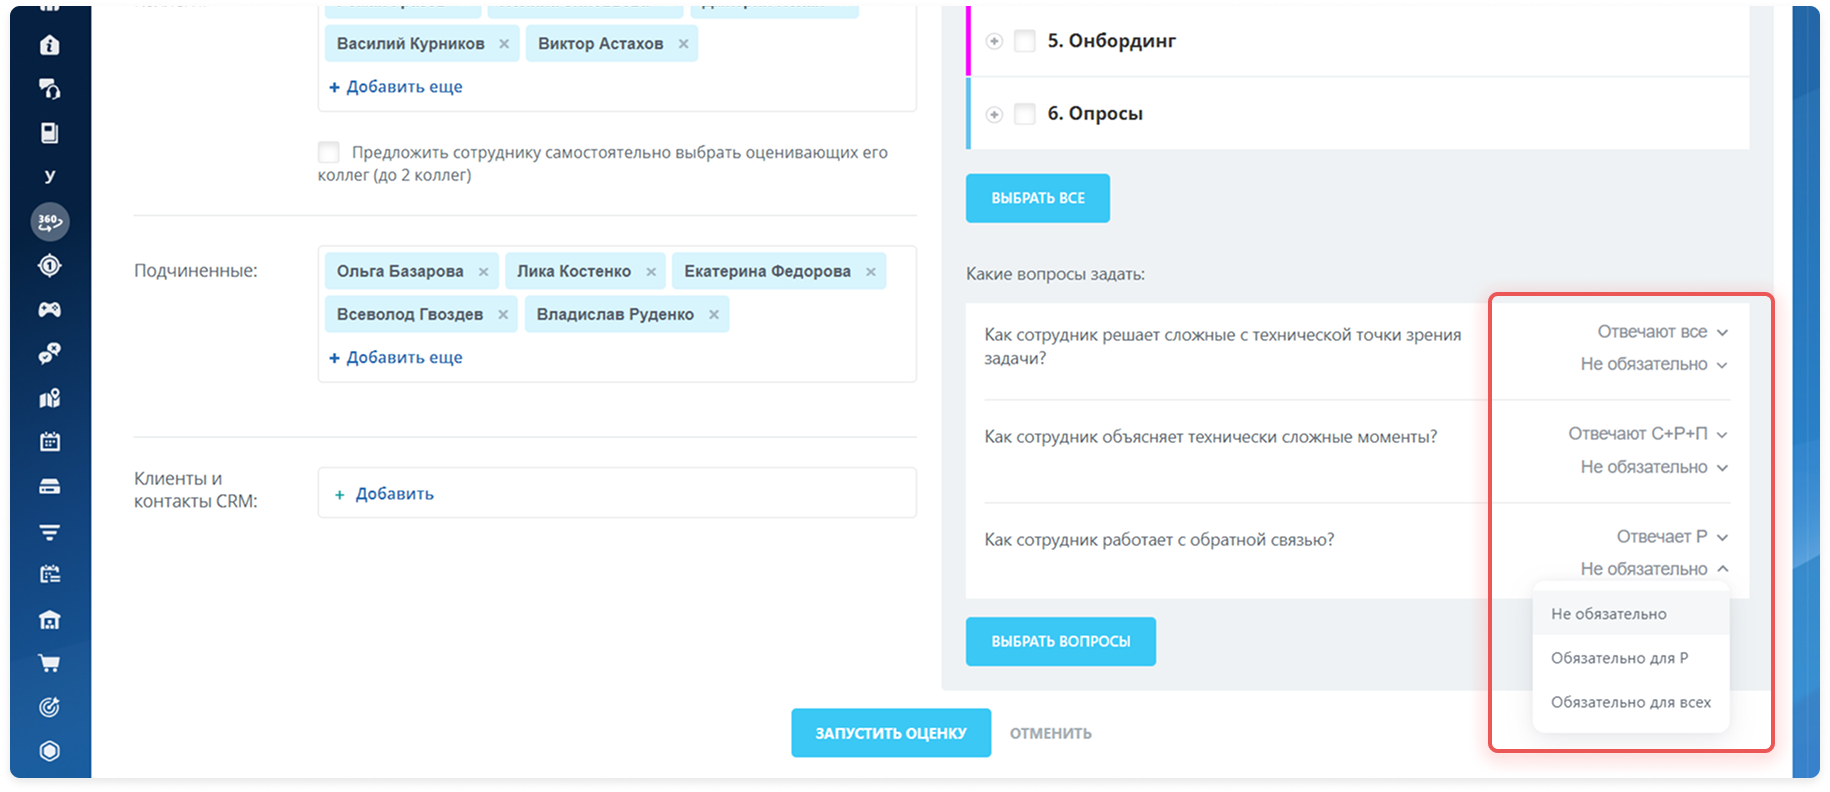Expand the '5. Онбординг' section

tap(994, 41)
